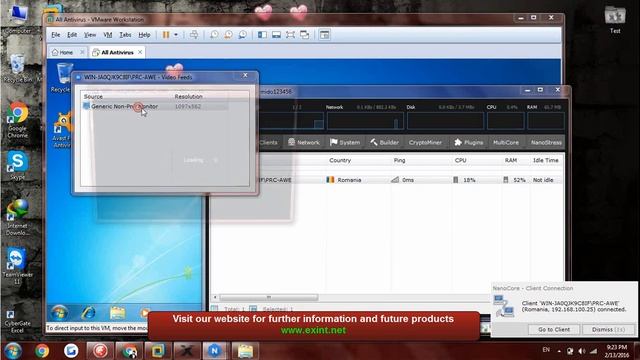This screenshot has height=360, width=640.
Task: Open the VMware Edit menu
Action: point(72,35)
